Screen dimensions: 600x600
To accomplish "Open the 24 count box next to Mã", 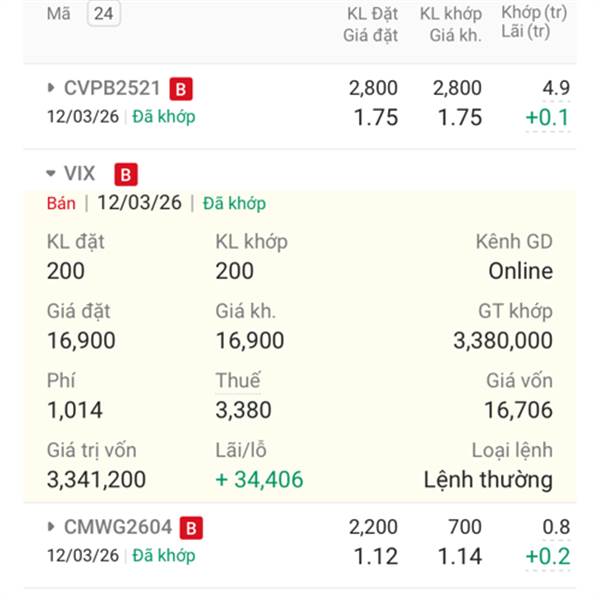I will tap(104, 13).
